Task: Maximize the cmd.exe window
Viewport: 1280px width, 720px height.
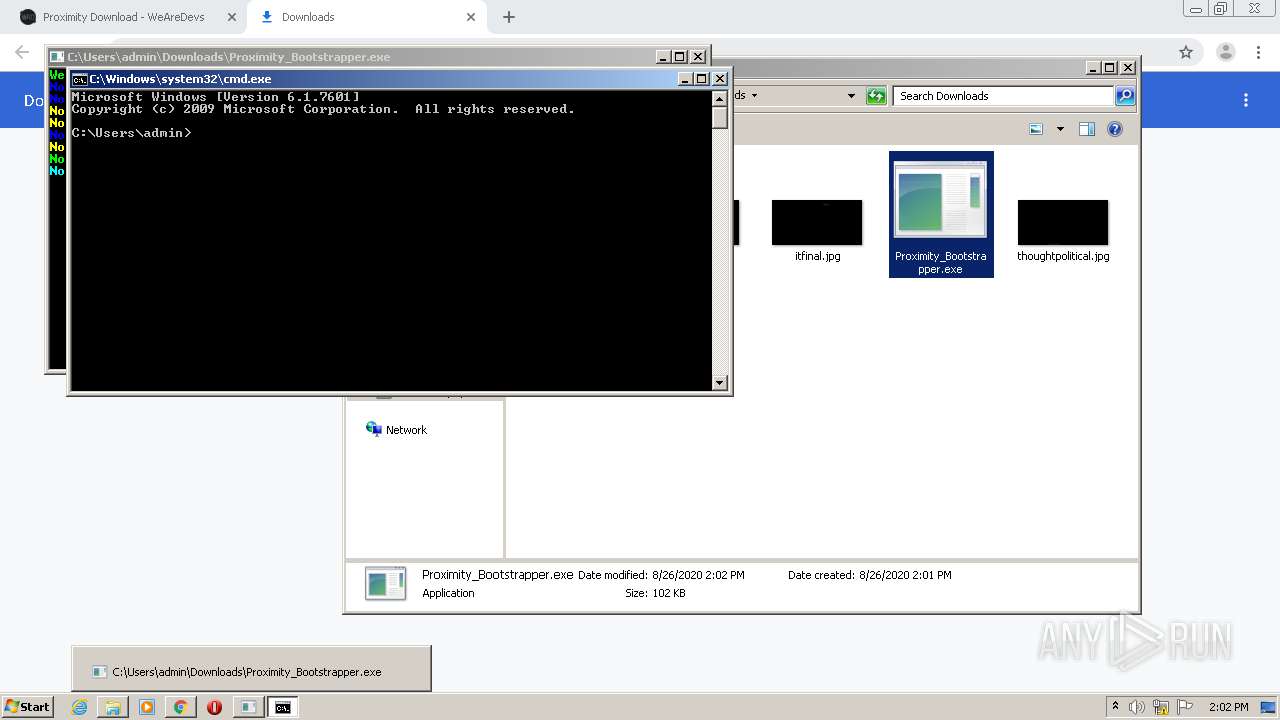Action: click(x=701, y=79)
